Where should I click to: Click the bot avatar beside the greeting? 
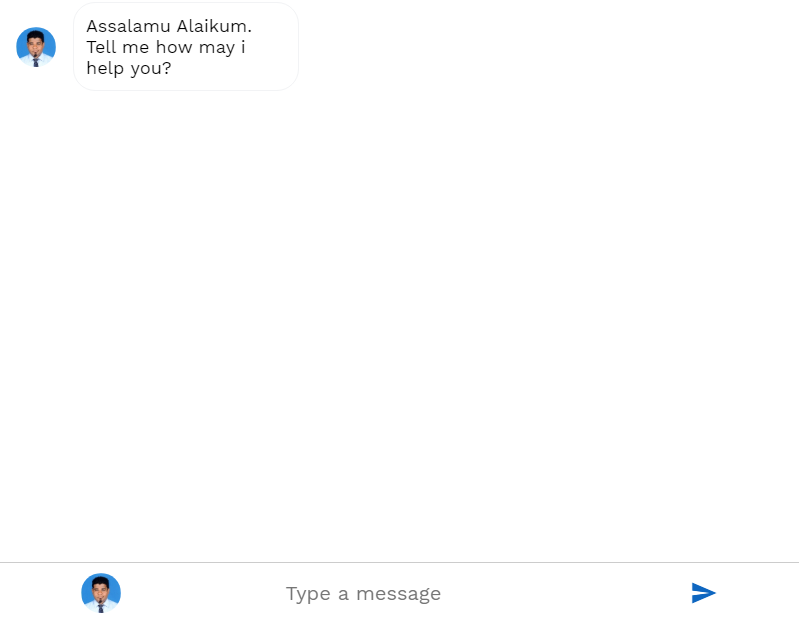(36, 47)
